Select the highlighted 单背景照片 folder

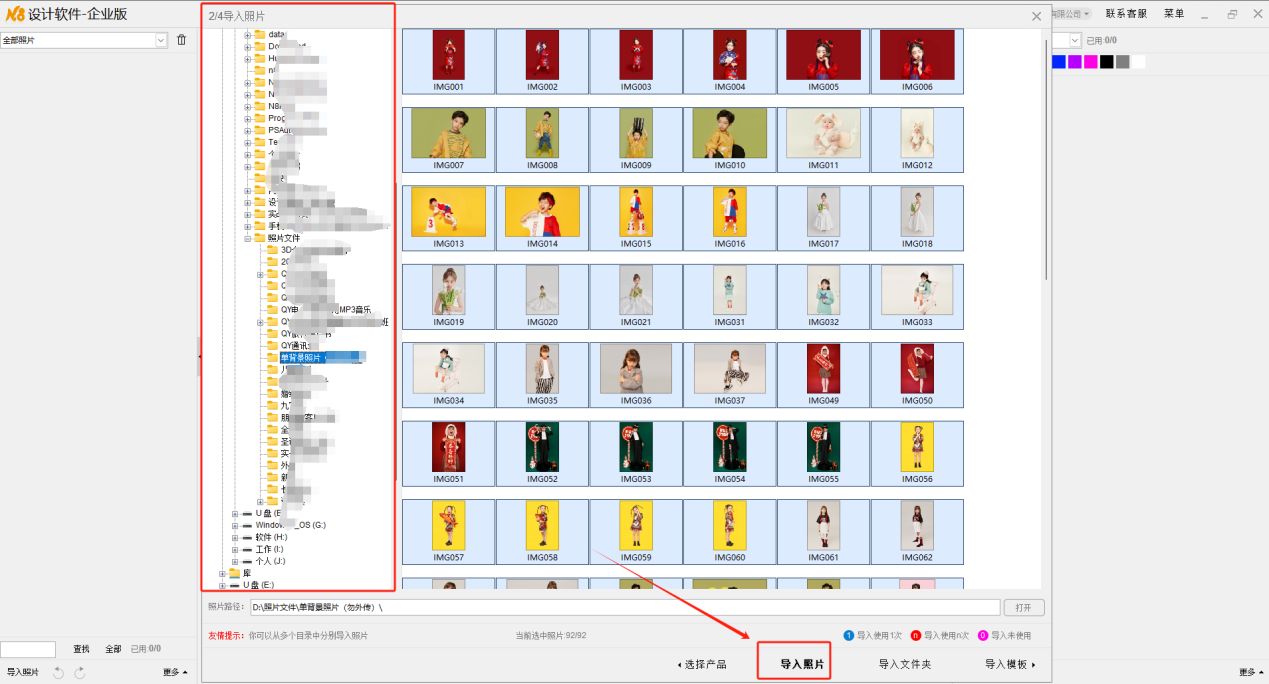[x=322, y=357]
